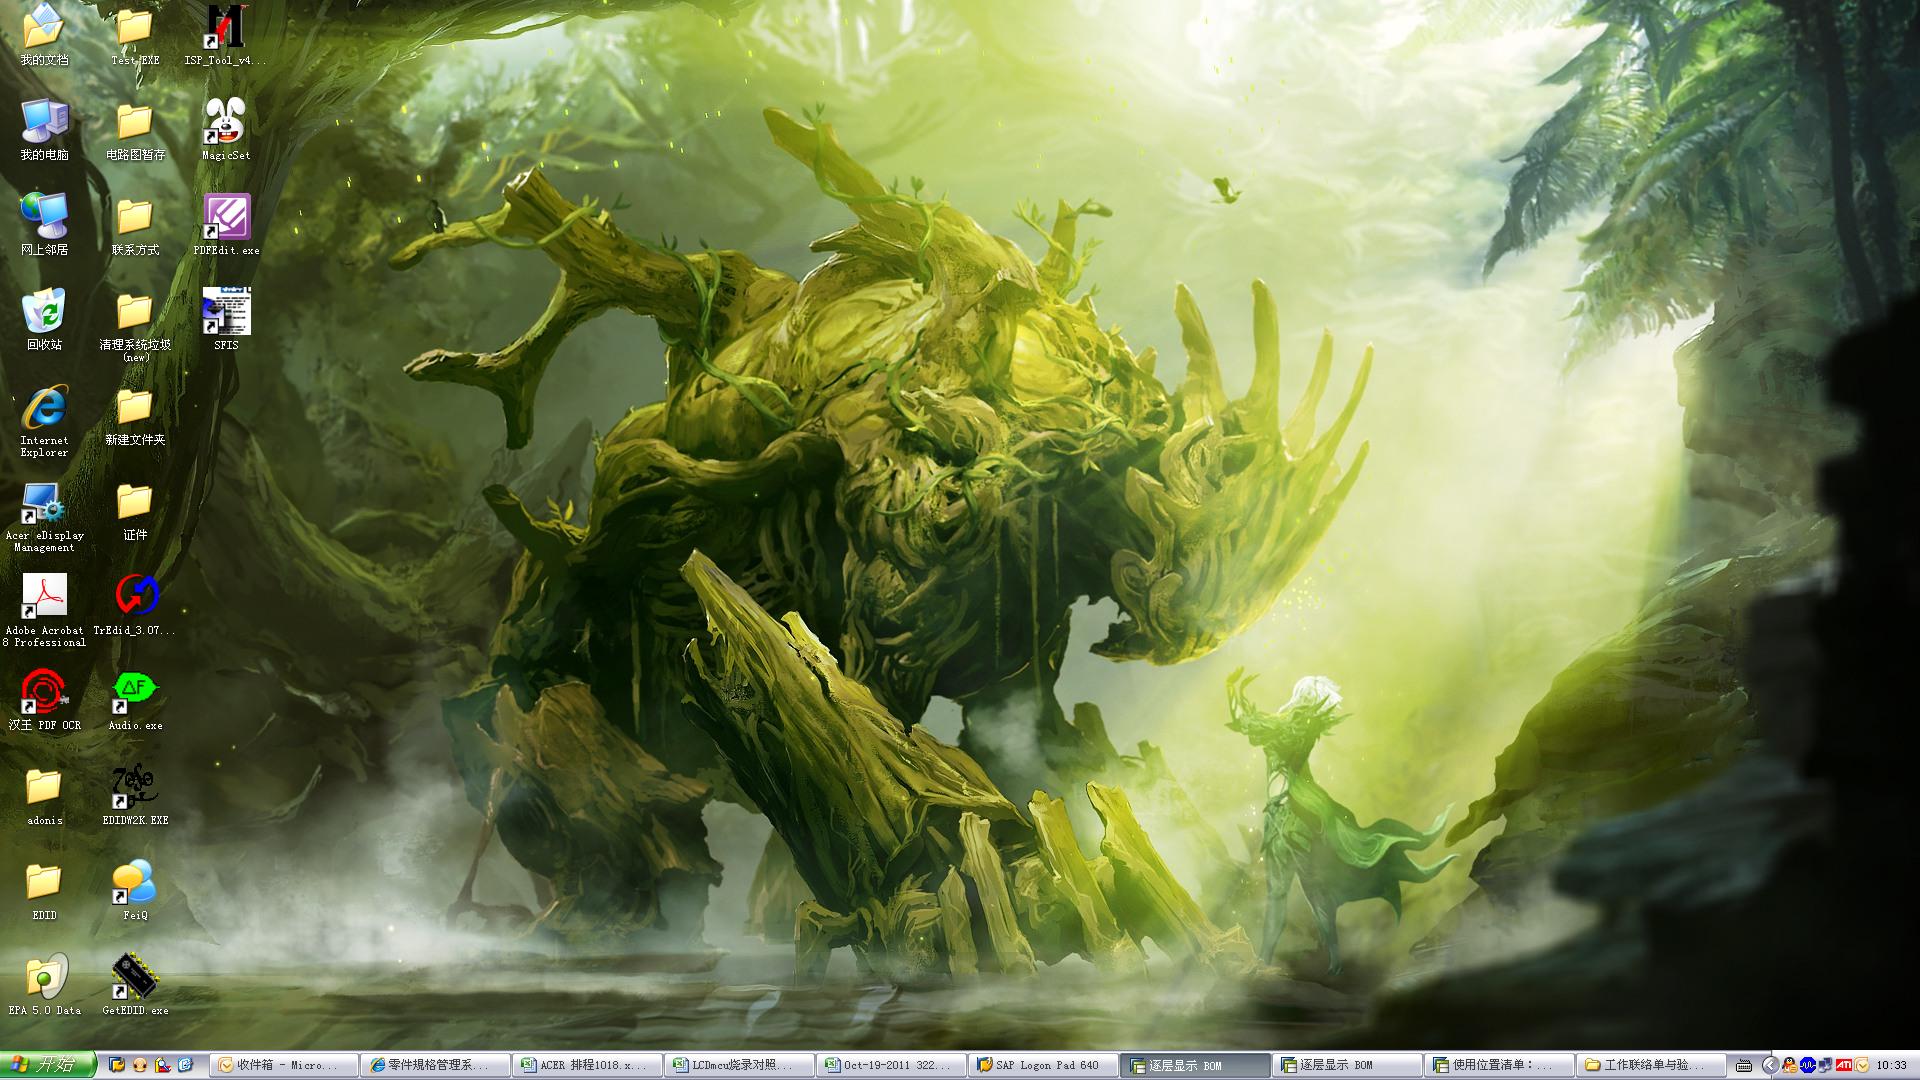1920x1080 pixels.
Task: Click the pressed 逐层显示 BOM taskbar button
Action: point(1196,1065)
